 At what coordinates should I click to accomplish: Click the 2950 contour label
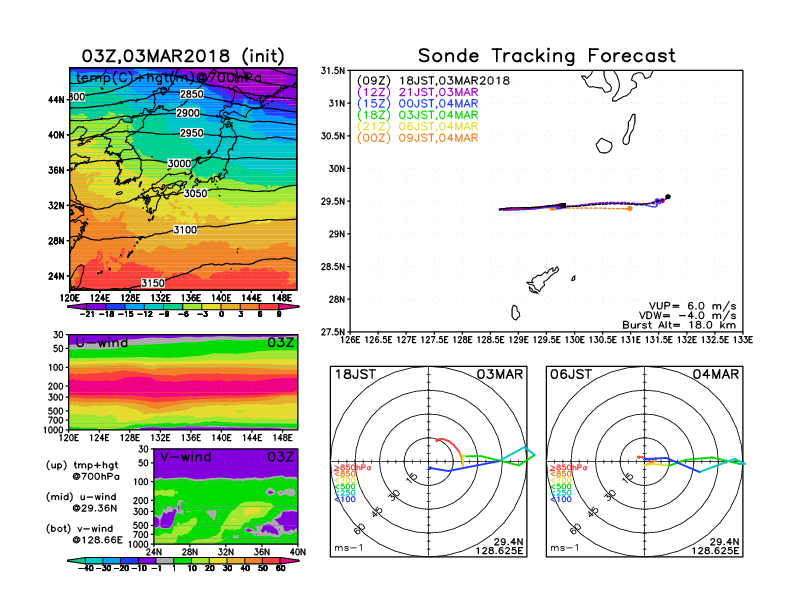192,133
